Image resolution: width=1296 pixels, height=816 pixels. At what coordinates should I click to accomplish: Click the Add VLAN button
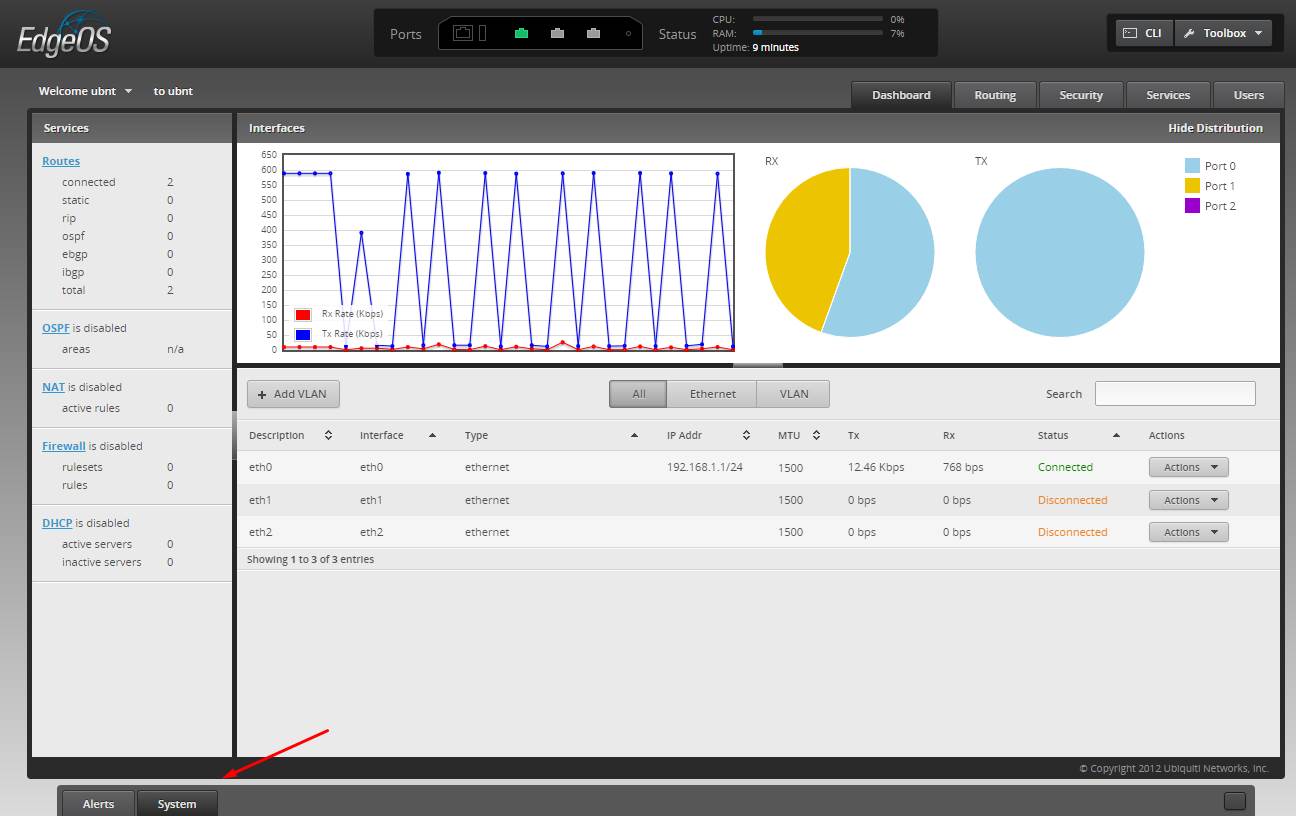coord(293,394)
